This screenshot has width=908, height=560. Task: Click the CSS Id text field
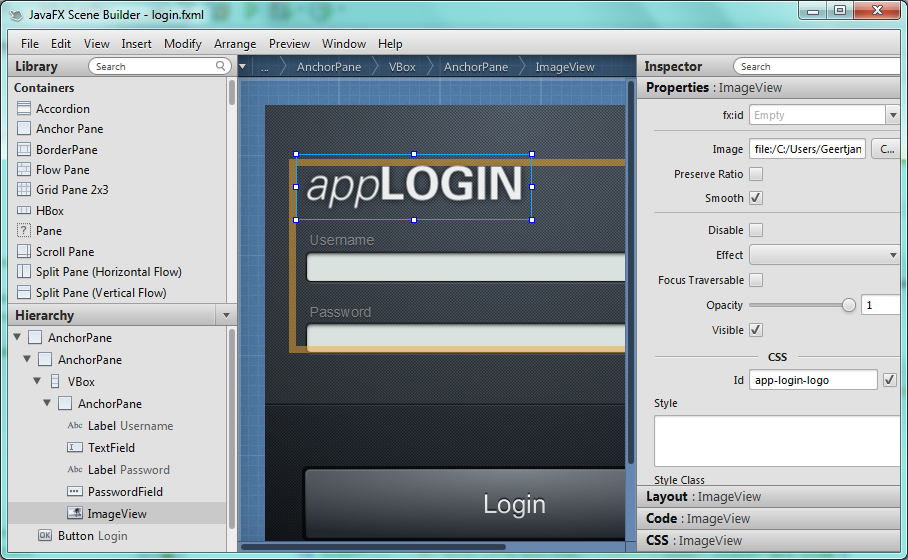[812, 380]
